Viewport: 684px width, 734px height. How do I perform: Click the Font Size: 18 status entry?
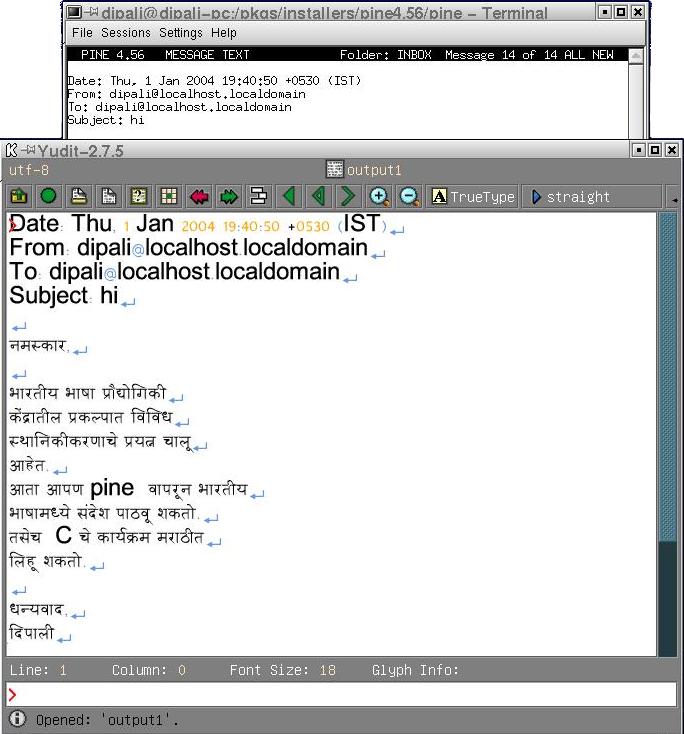point(282,670)
